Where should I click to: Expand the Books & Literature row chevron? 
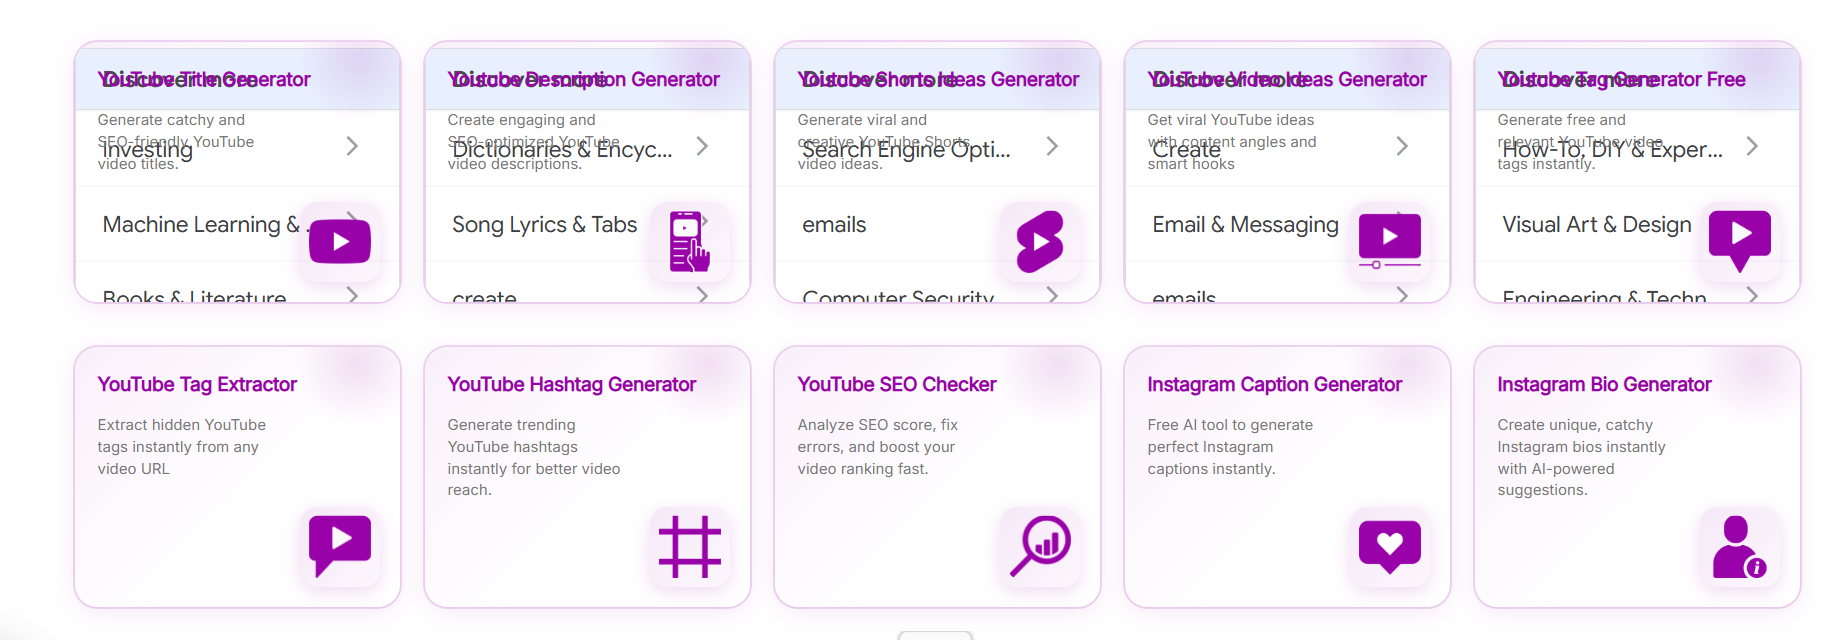352,294
